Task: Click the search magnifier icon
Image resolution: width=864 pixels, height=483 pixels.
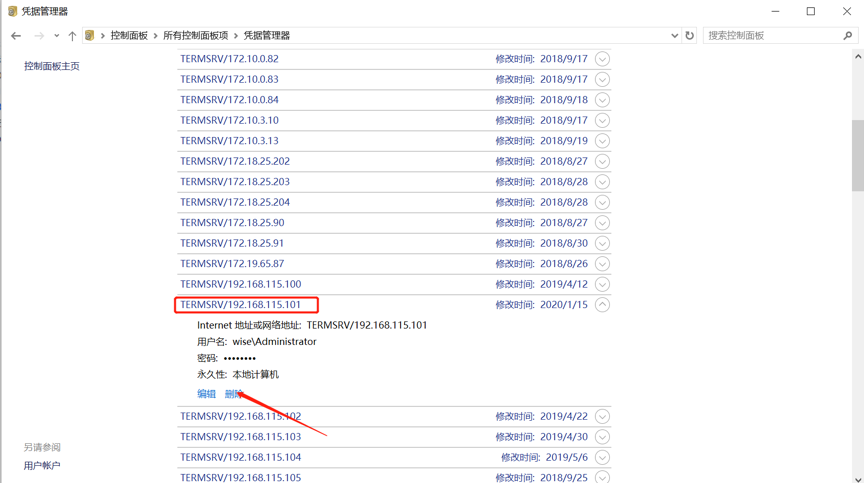Action: 848,36
